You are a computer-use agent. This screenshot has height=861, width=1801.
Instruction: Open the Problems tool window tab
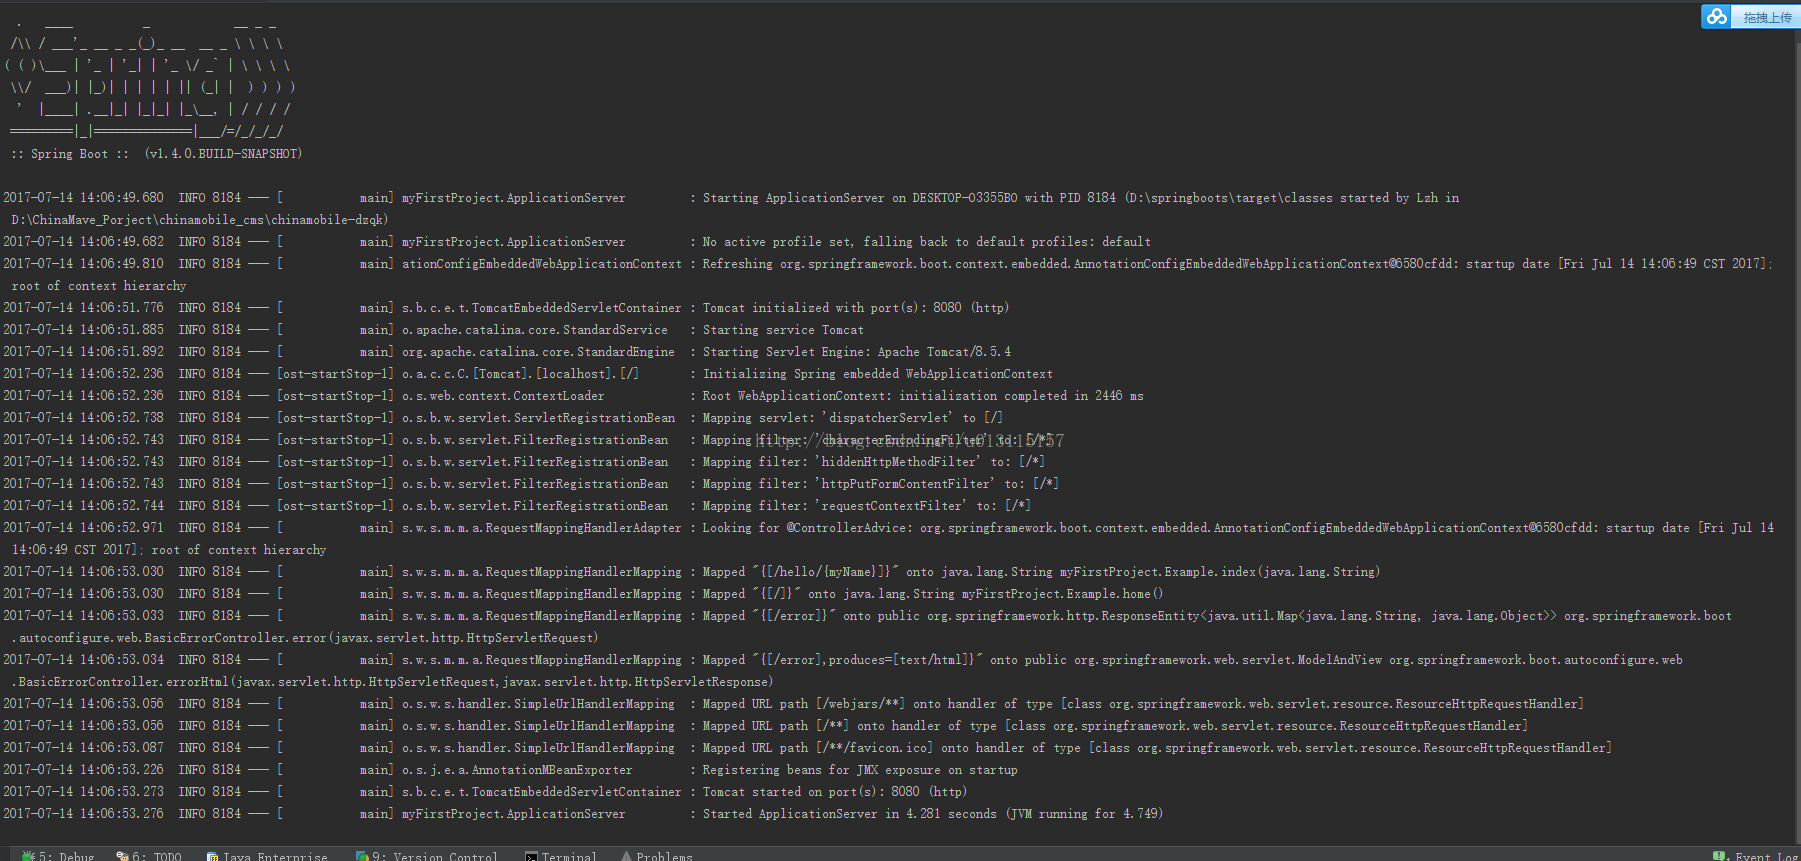656,855
